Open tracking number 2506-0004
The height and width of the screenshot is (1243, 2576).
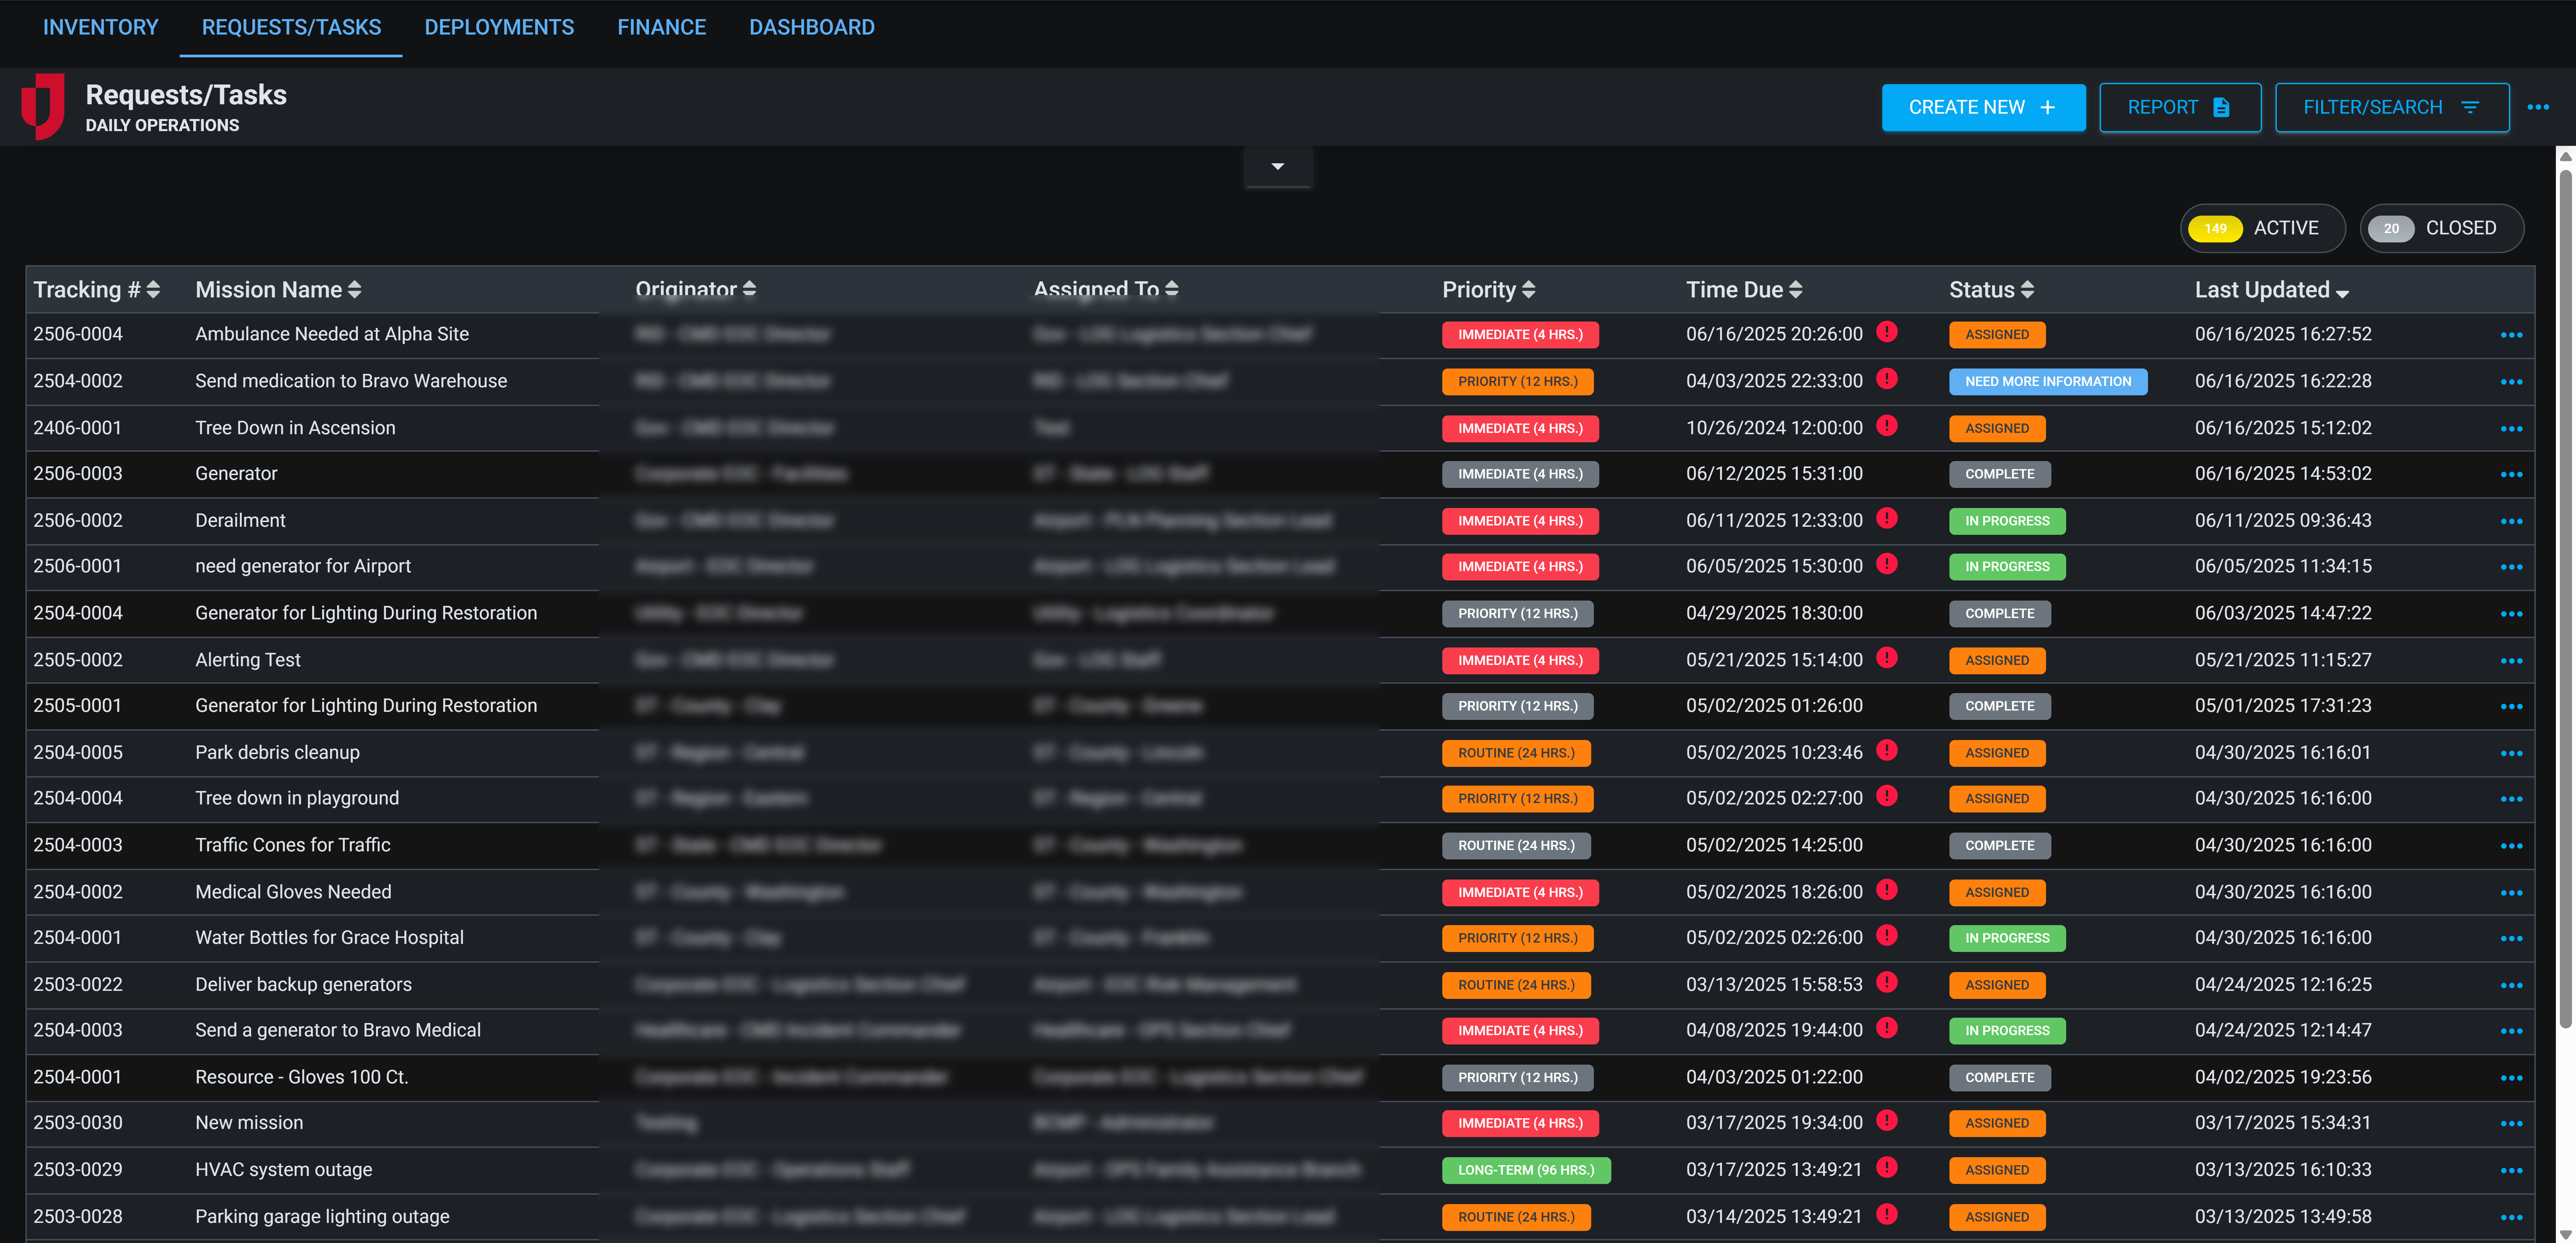click(x=78, y=334)
